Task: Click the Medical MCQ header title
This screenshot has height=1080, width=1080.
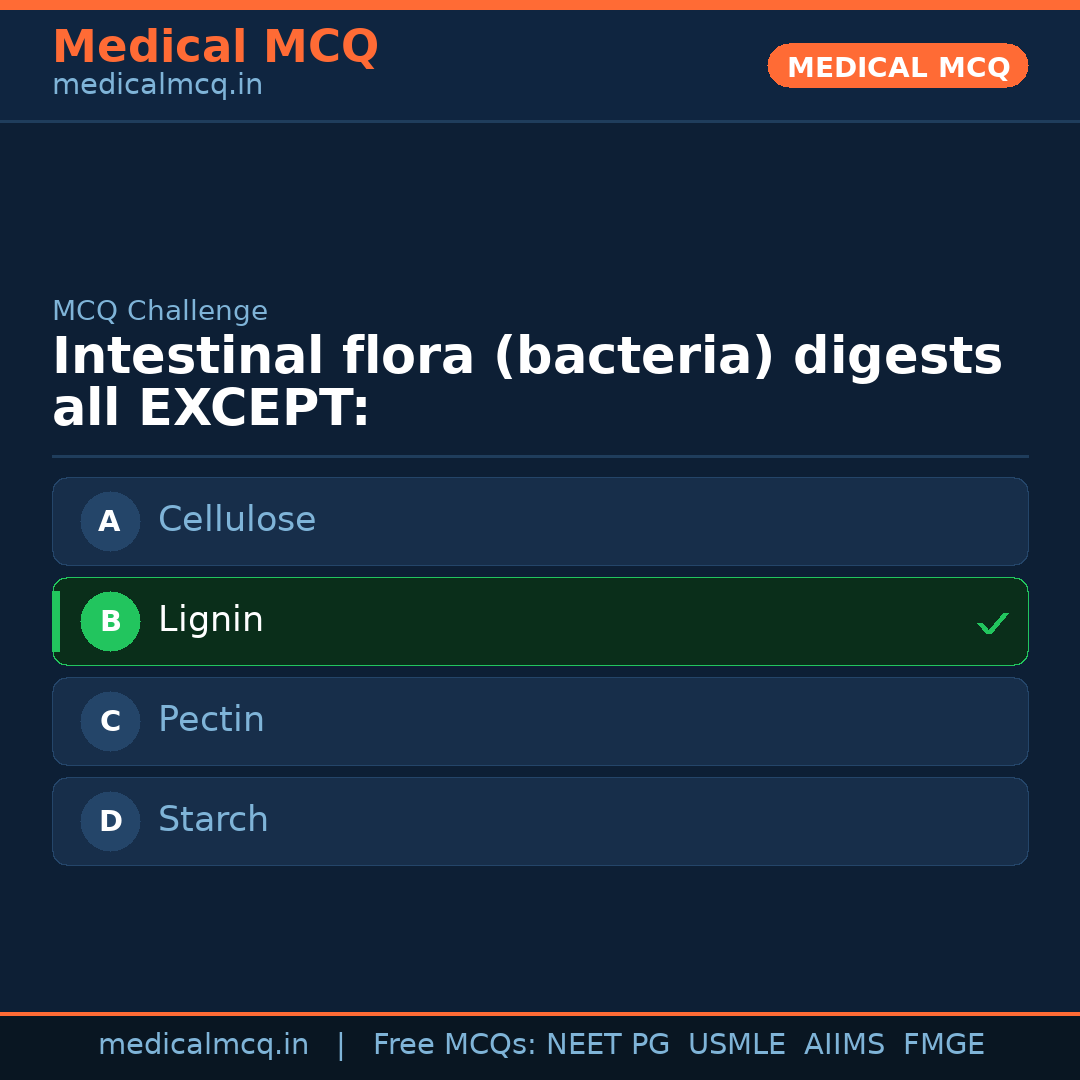Action: (215, 46)
